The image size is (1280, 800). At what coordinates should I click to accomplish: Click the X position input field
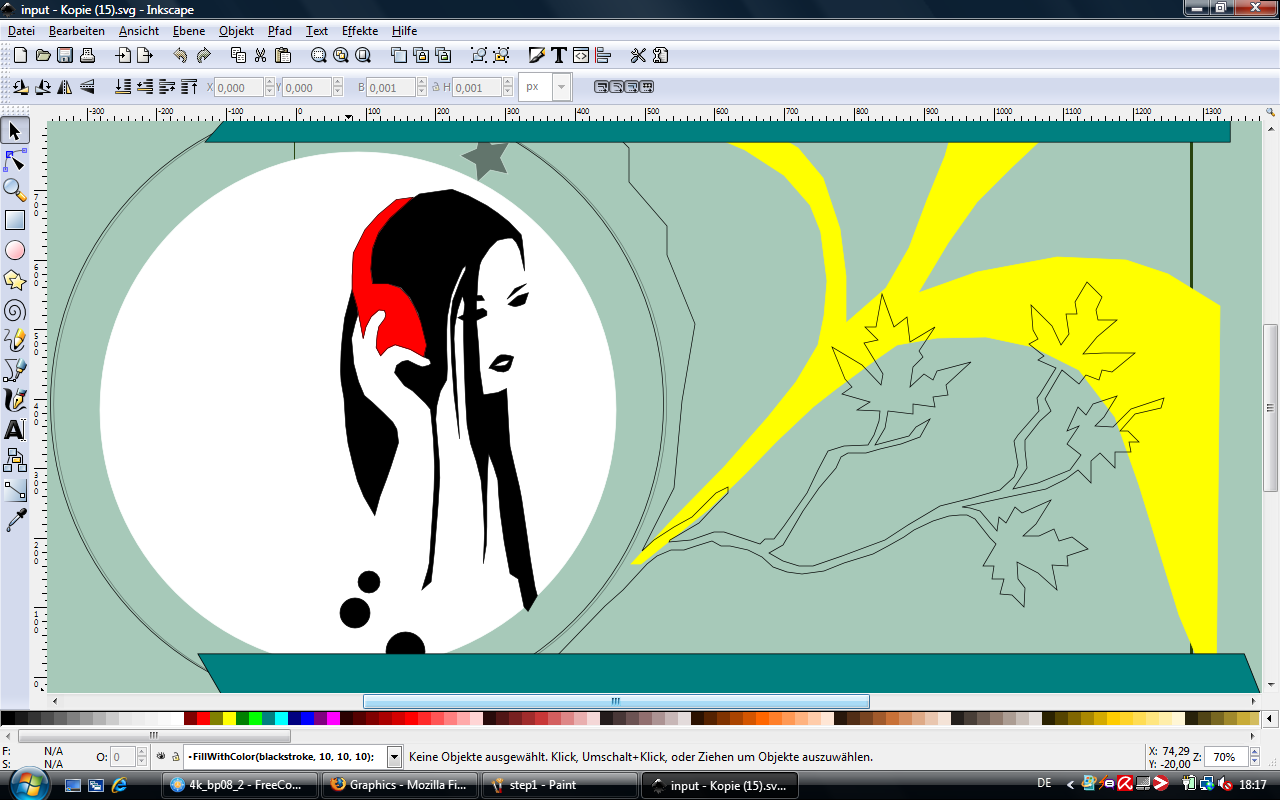click(238, 87)
